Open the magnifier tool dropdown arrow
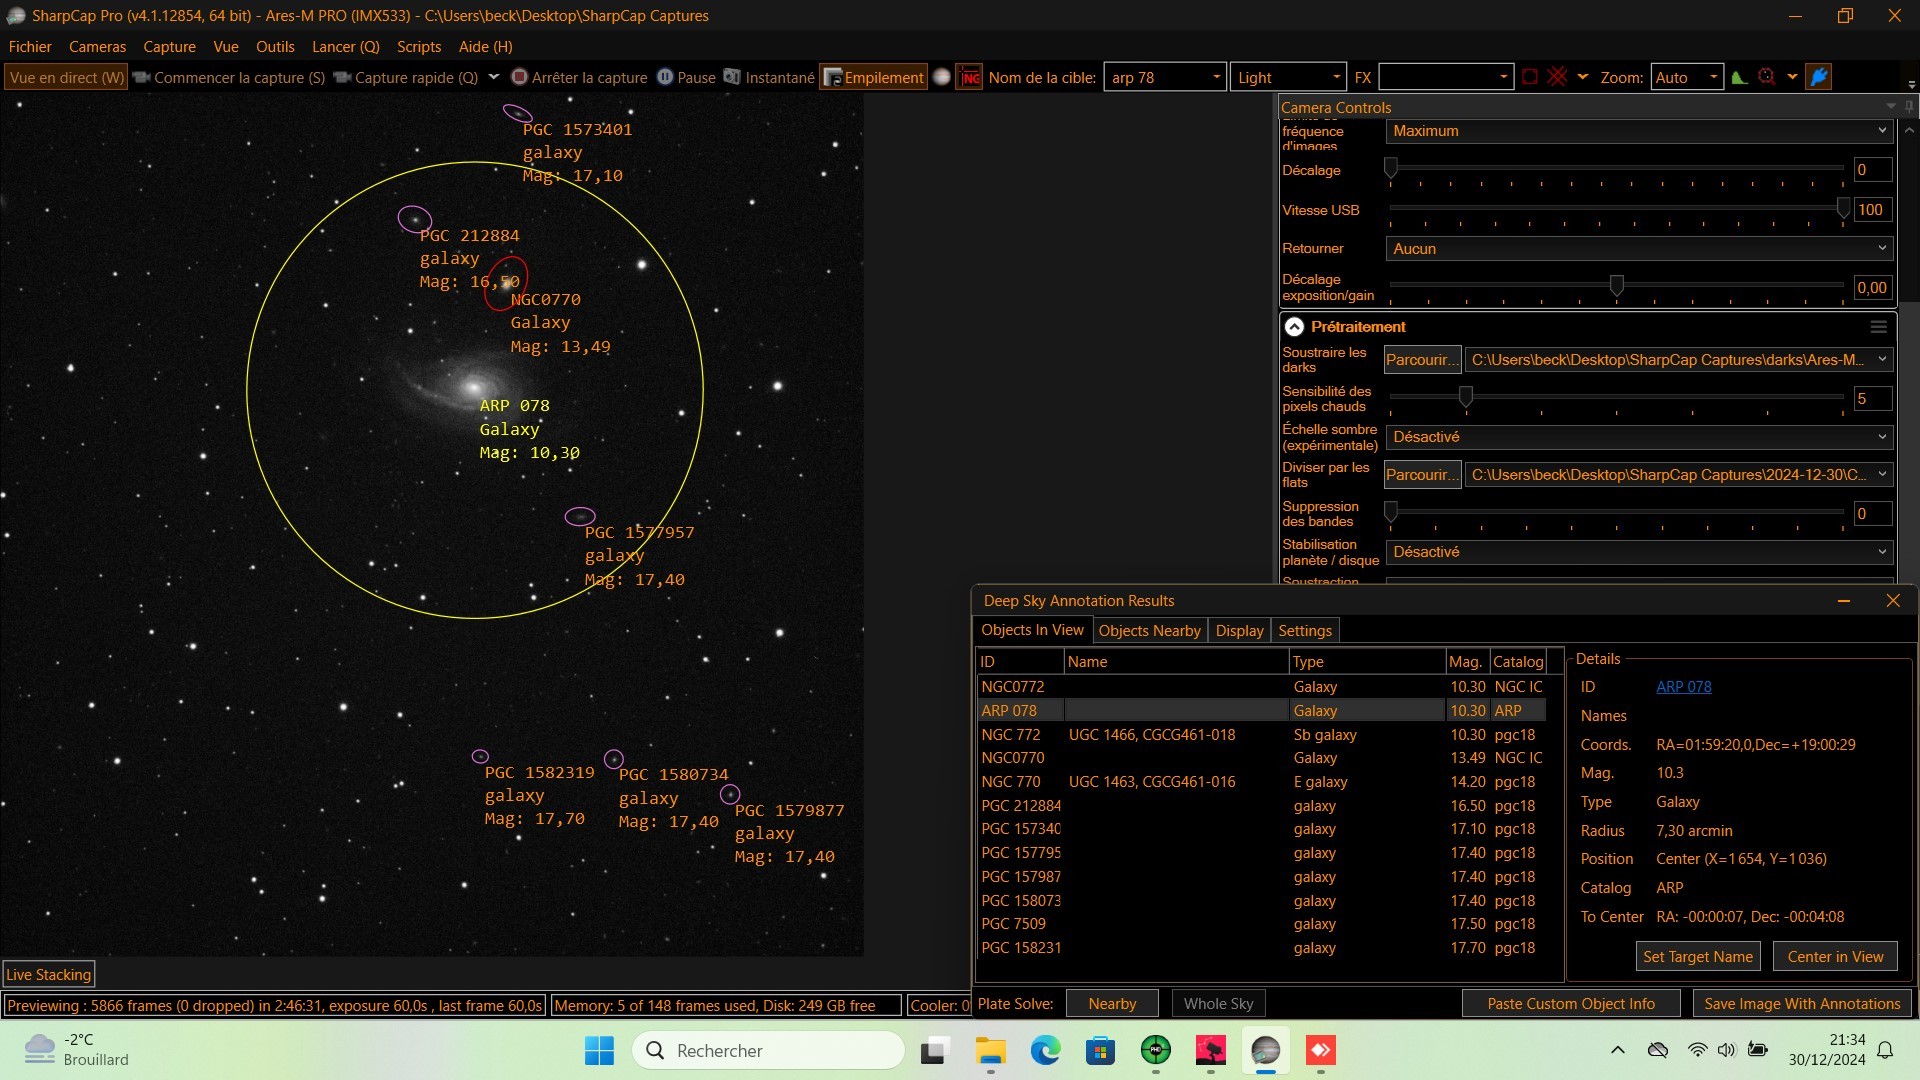This screenshot has width=1920, height=1080. click(x=1792, y=77)
